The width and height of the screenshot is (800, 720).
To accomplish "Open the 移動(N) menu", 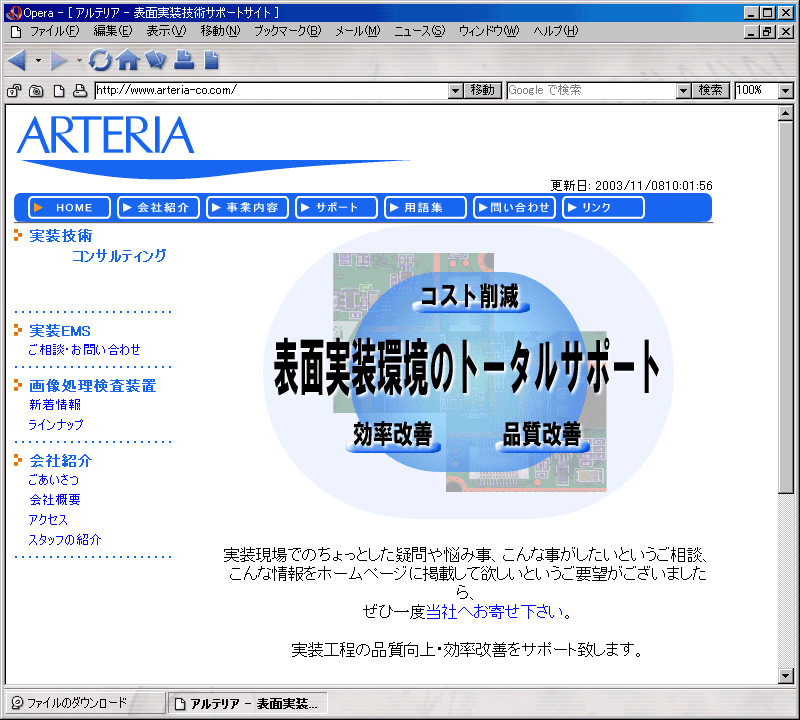I will pos(220,31).
